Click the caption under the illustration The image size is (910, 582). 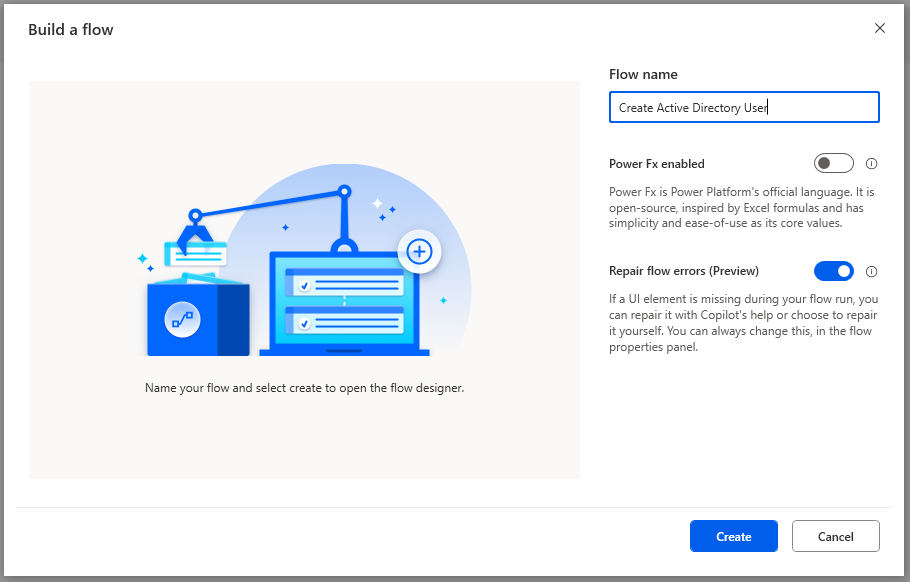(x=304, y=388)
